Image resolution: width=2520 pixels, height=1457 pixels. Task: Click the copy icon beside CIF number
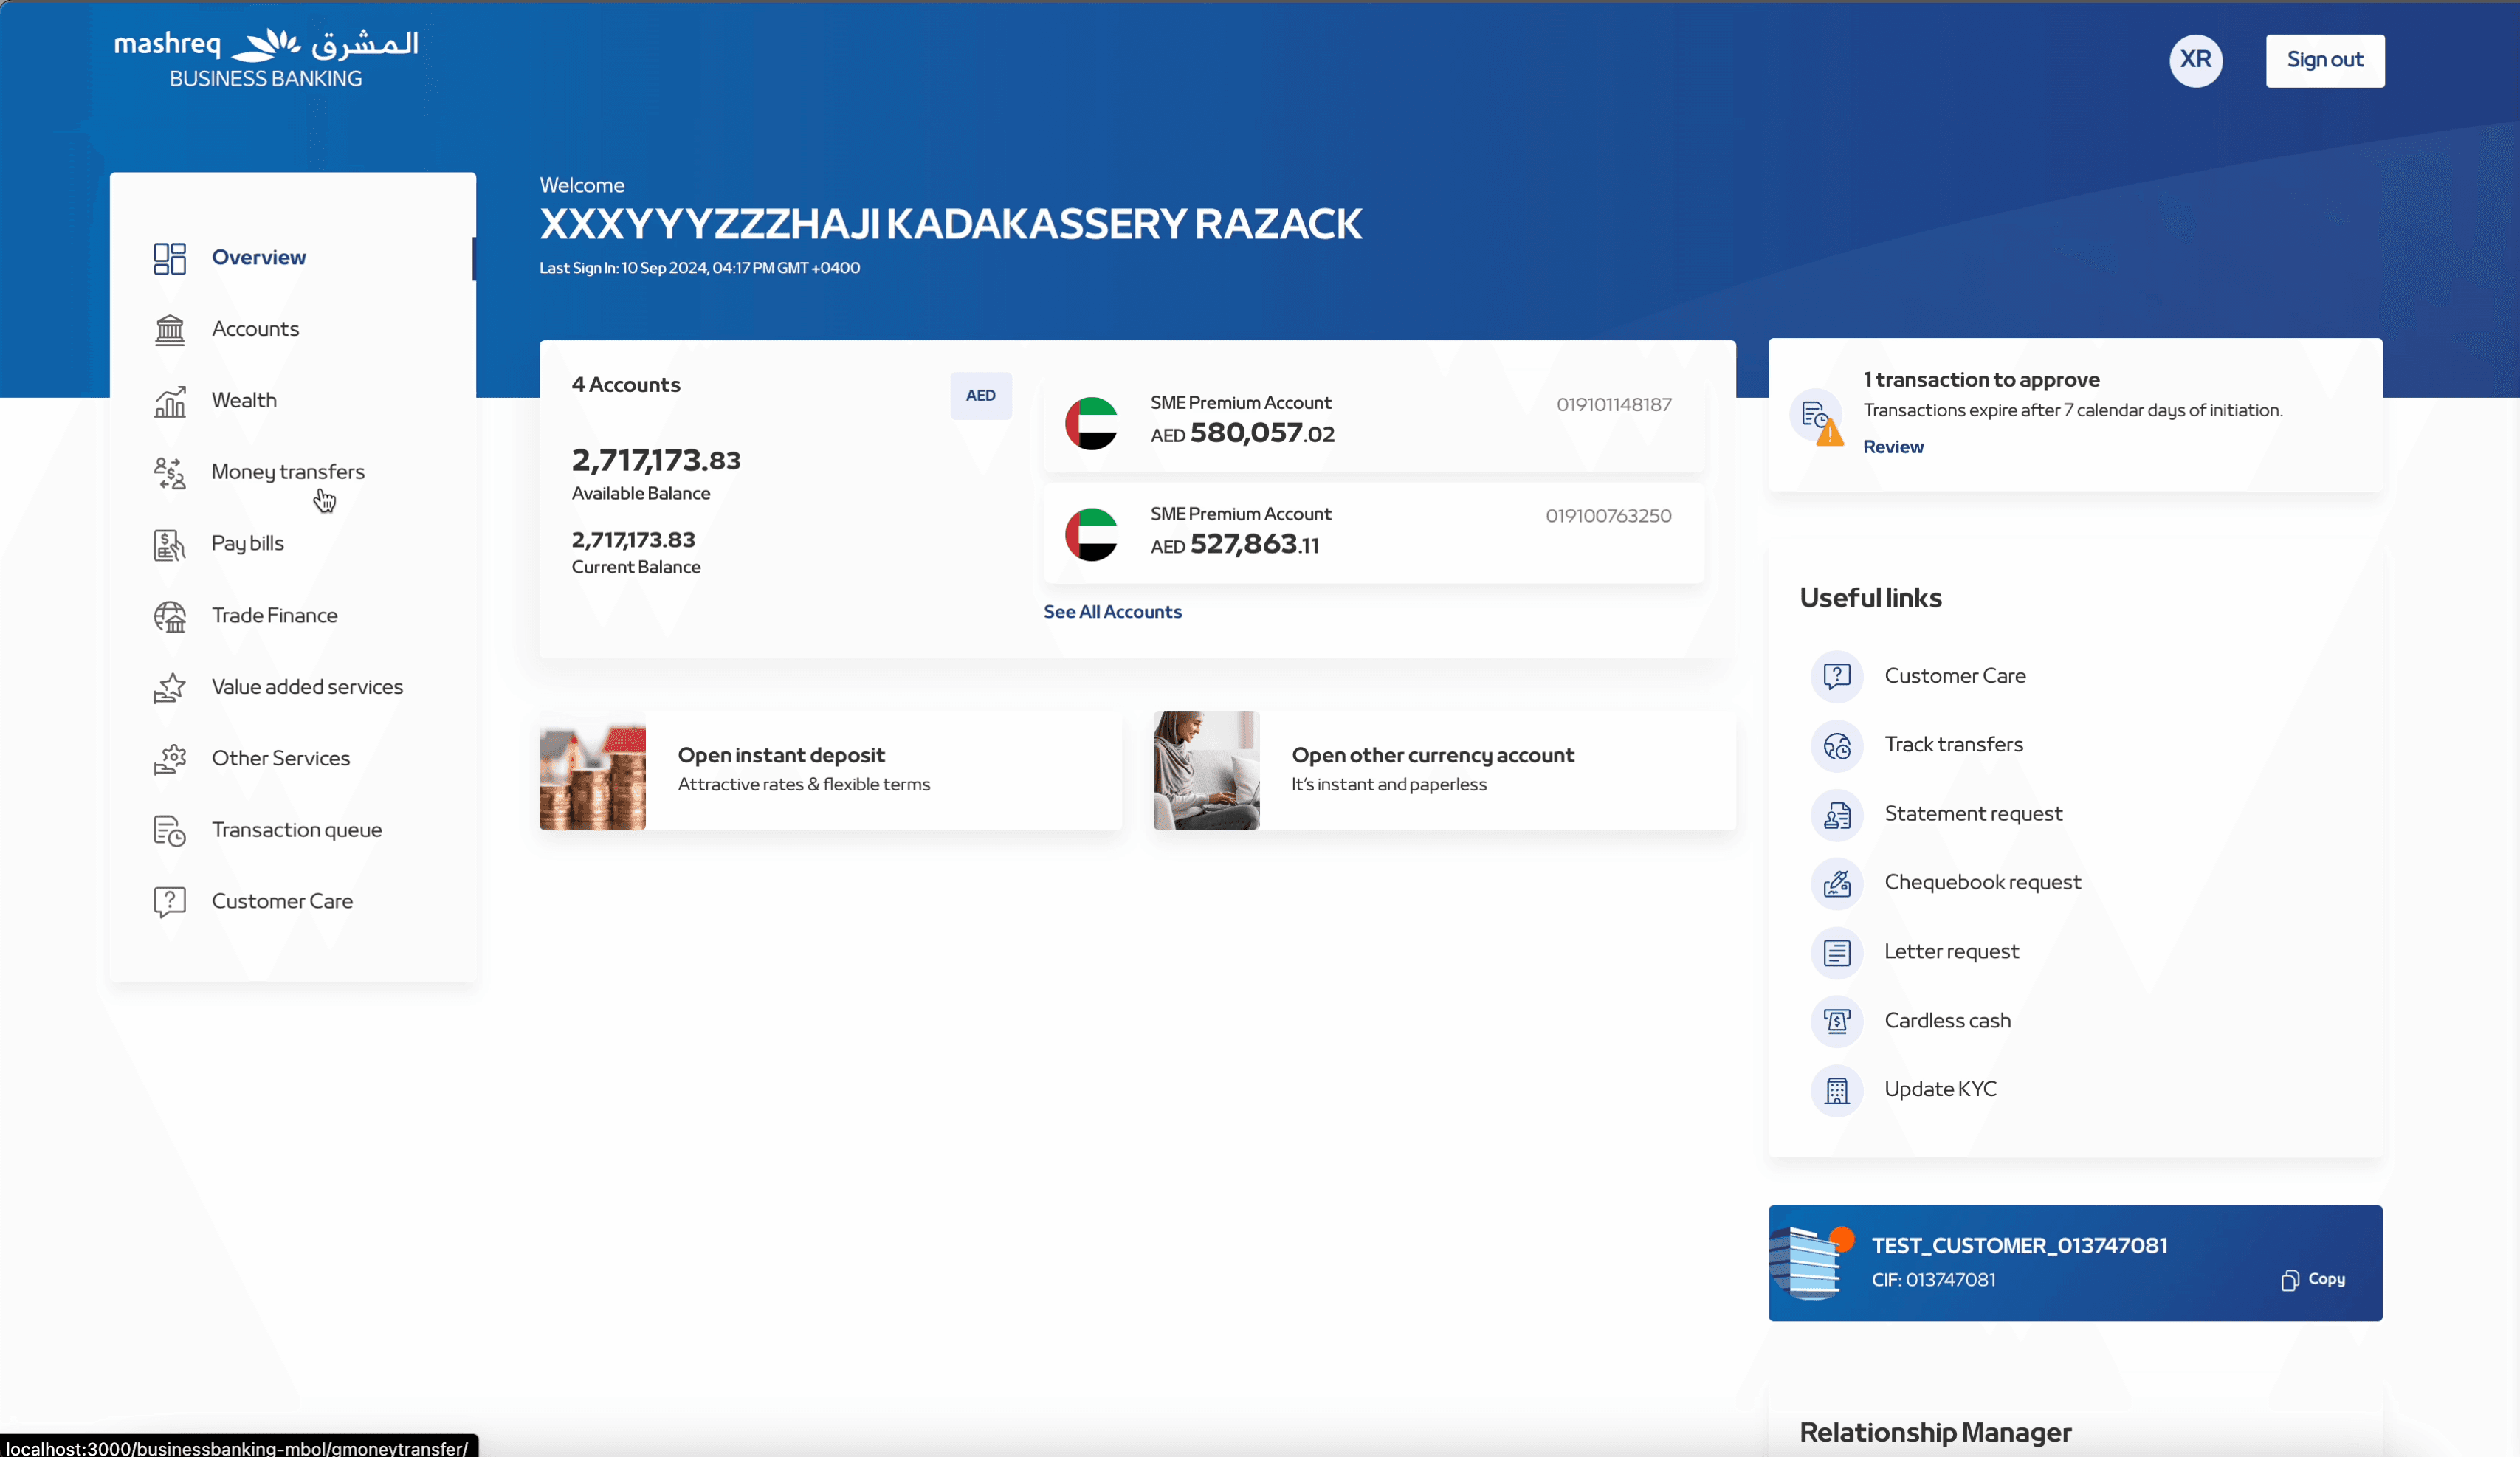coord(2289,1280)
